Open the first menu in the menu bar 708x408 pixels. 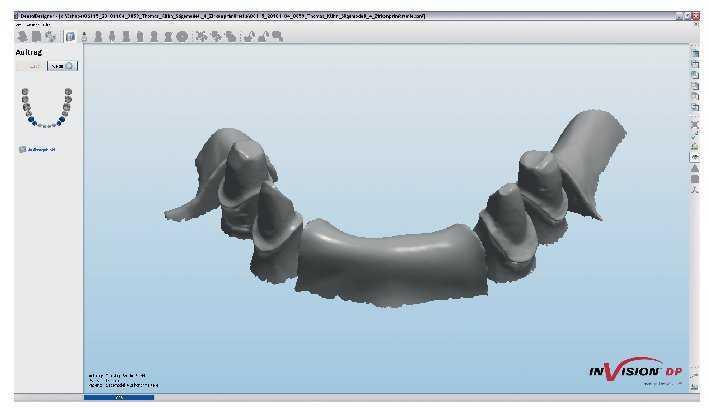pos(18,25)
